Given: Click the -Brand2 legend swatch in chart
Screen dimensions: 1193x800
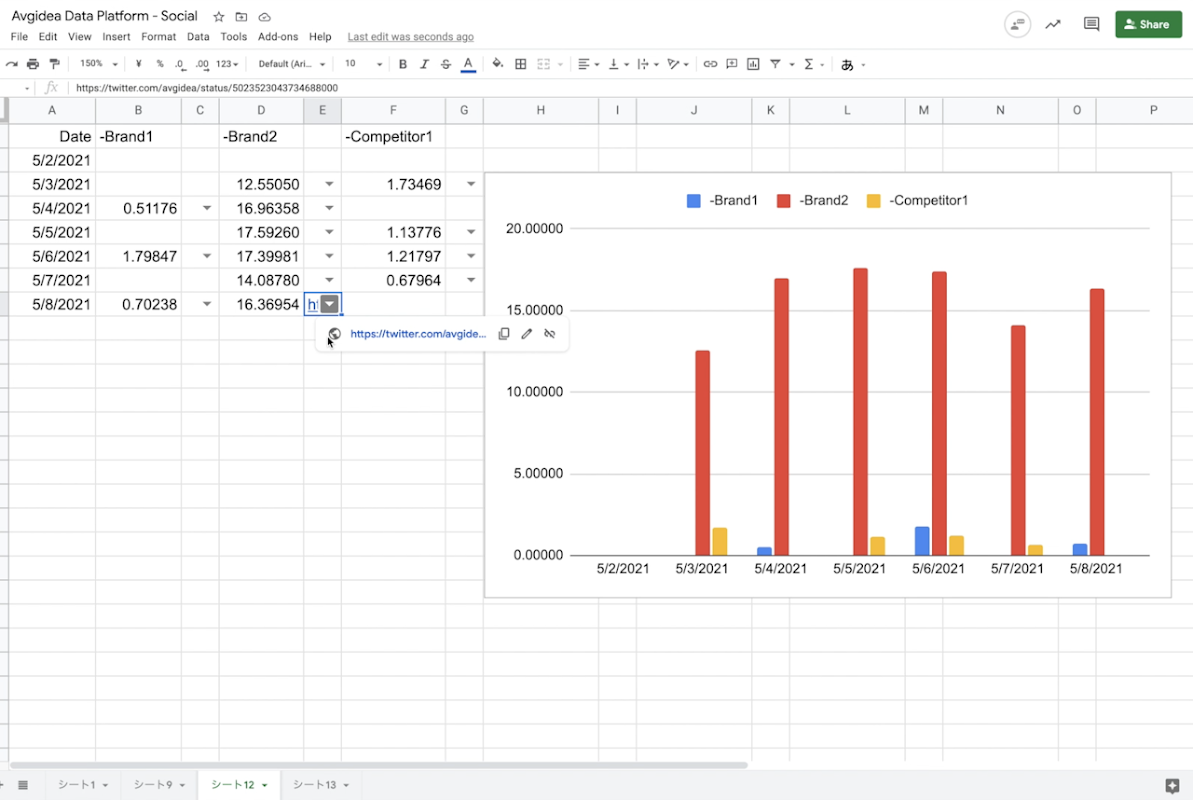Looking at the screenshot, I should (784, 201).
